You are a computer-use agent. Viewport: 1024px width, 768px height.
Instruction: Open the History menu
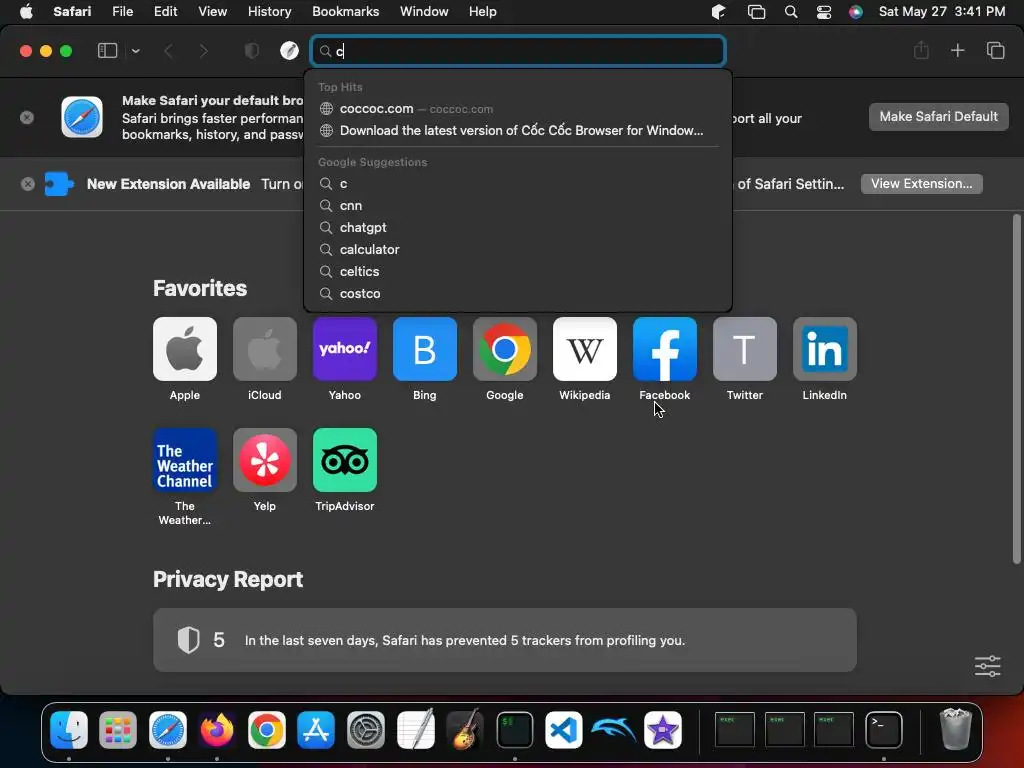pos(269,12)
